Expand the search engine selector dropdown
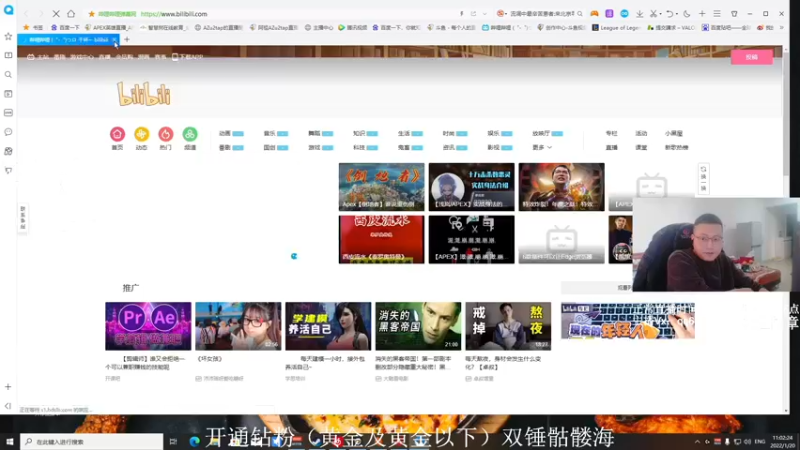800x450 pixels. (506, 14)
